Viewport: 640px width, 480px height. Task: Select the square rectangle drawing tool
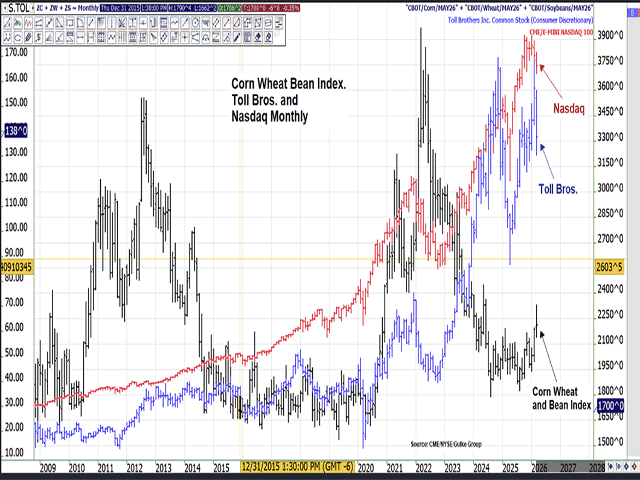point(70,23)
